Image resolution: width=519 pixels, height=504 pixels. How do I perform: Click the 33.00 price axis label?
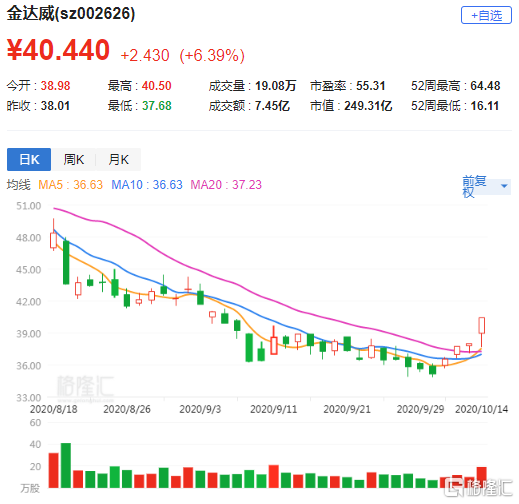click(29, 398)
